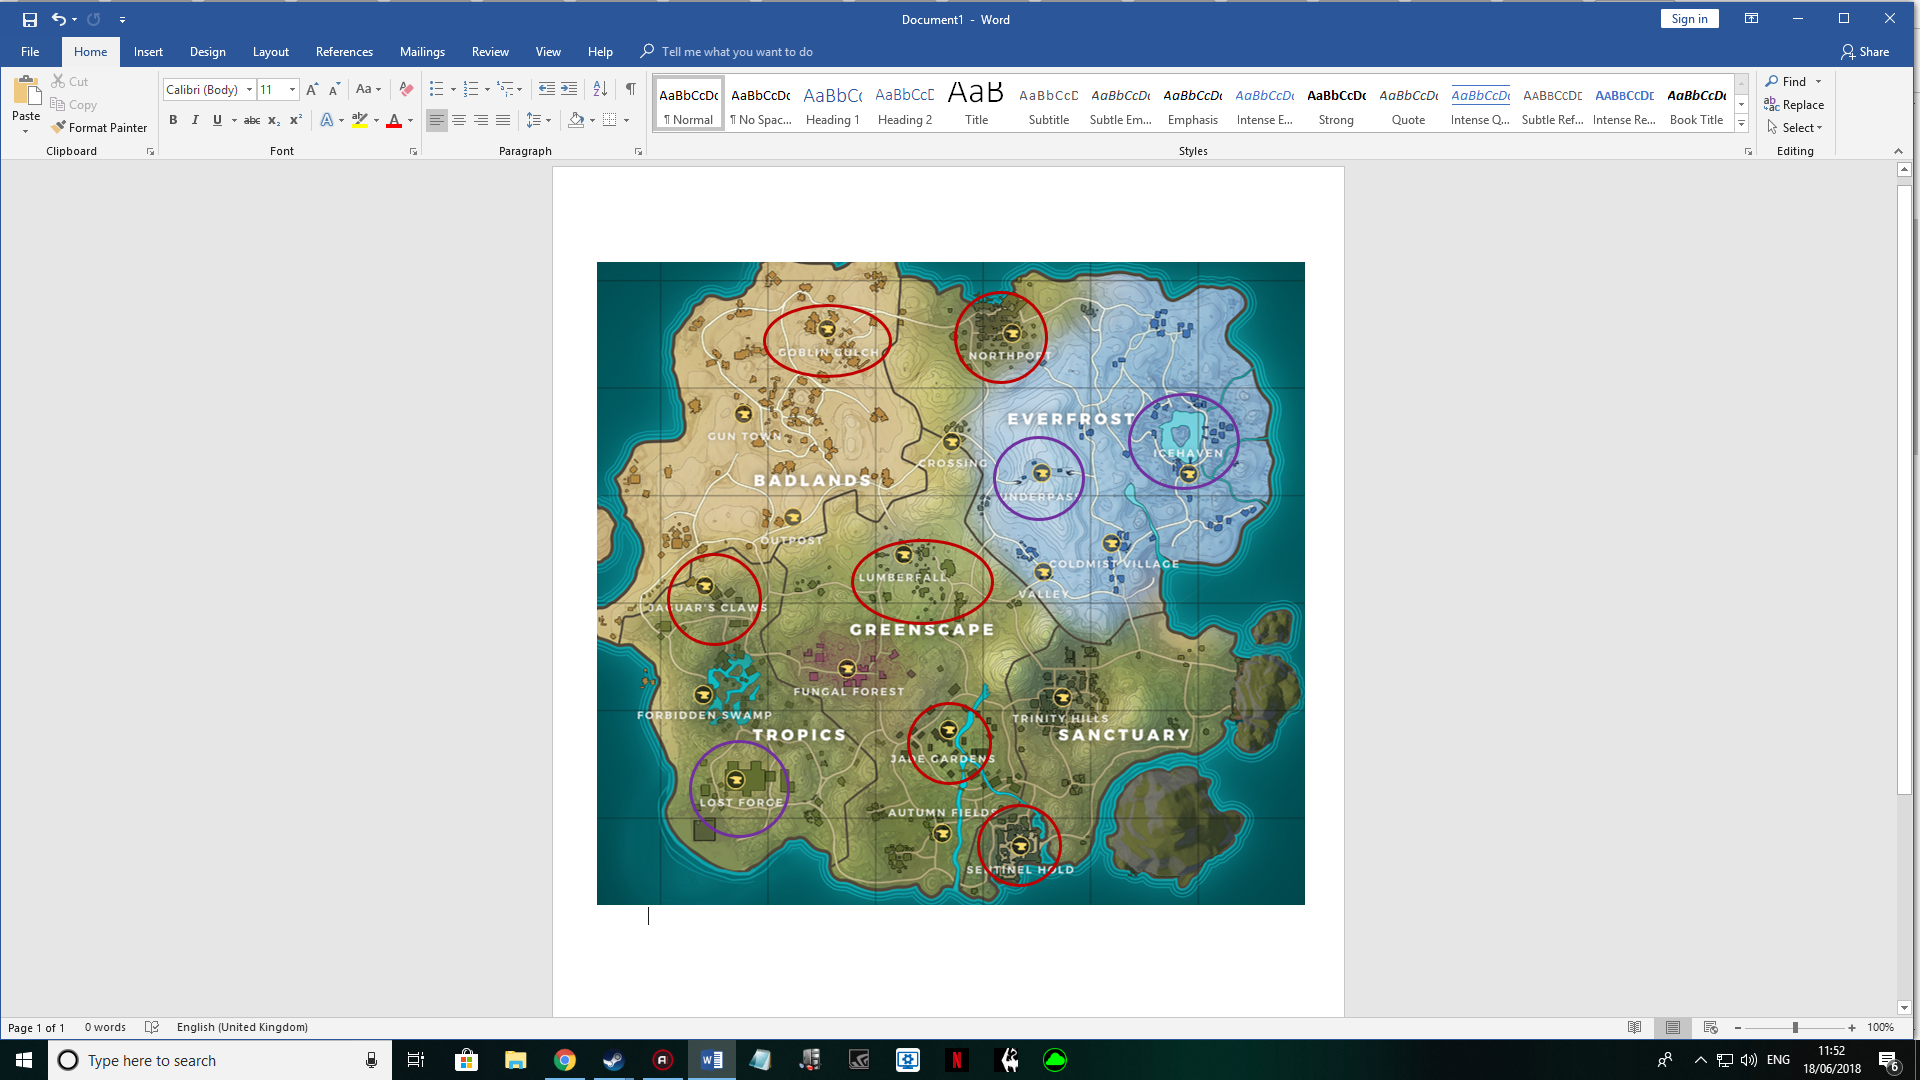Open the font name dropdown
This screenshot has width=1920, height=1080.
[249, 90]
